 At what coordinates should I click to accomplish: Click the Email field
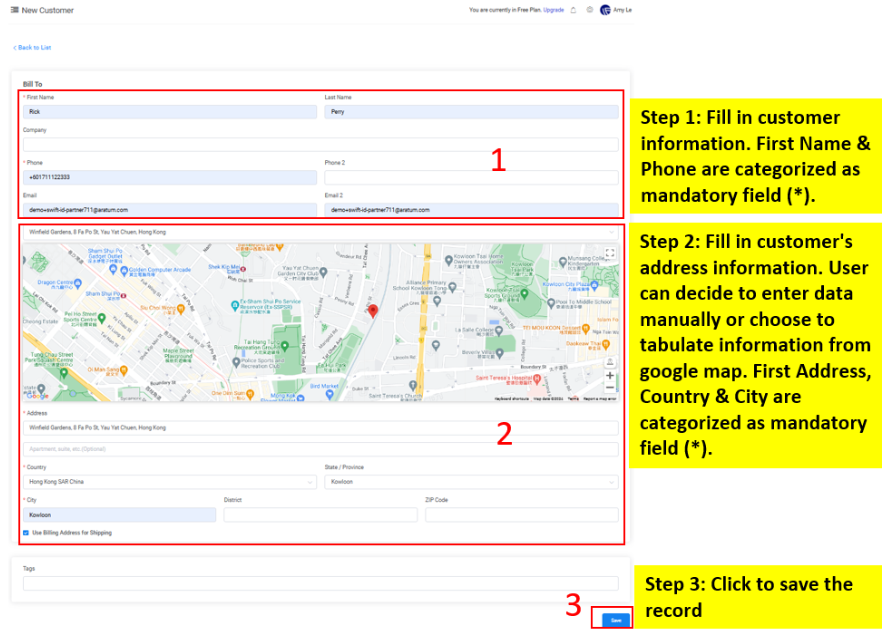[x=170, y=210]
